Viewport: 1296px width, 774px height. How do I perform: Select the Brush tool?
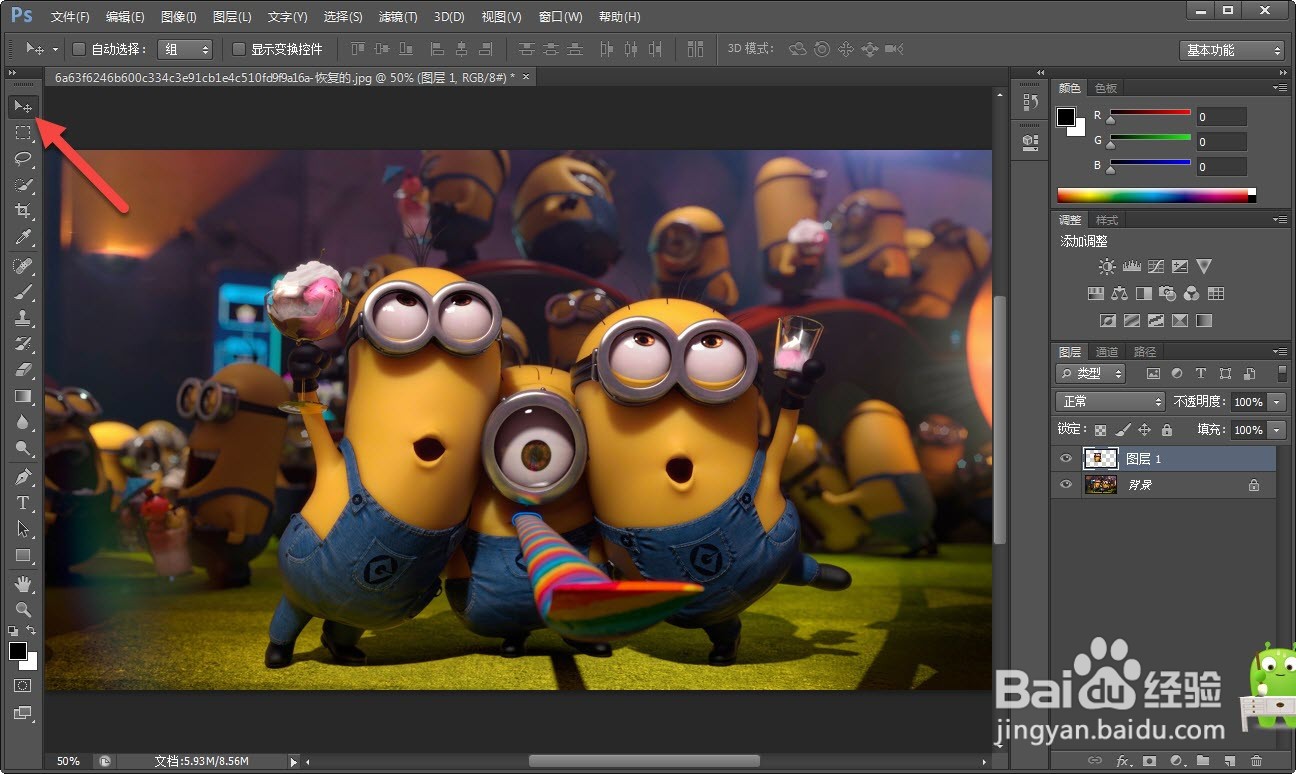click(x=23, y=292)
